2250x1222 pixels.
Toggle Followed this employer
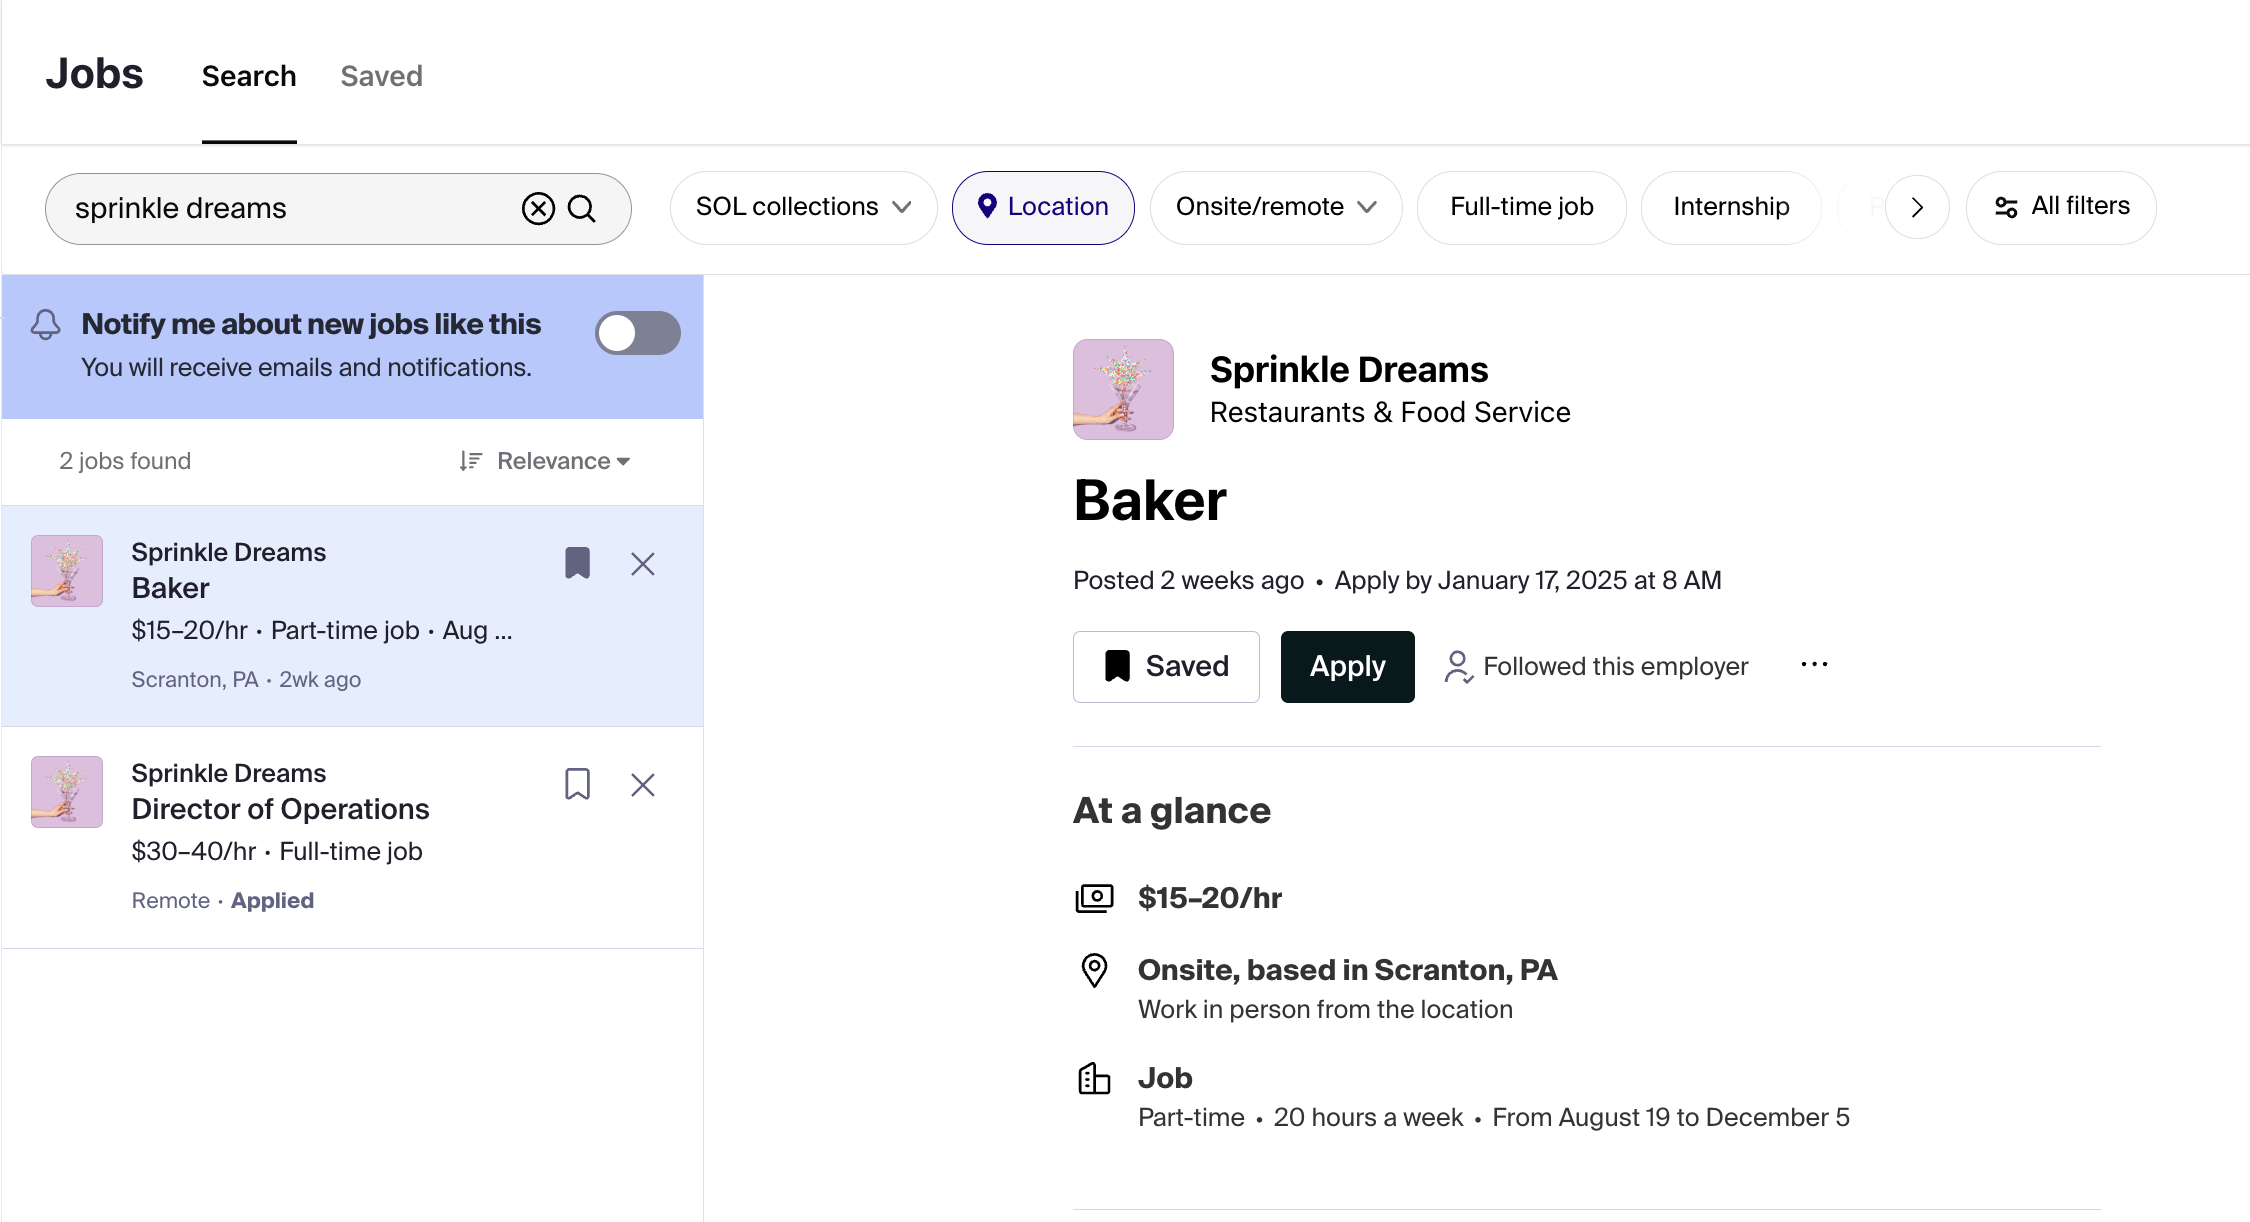coord(1596,666)
